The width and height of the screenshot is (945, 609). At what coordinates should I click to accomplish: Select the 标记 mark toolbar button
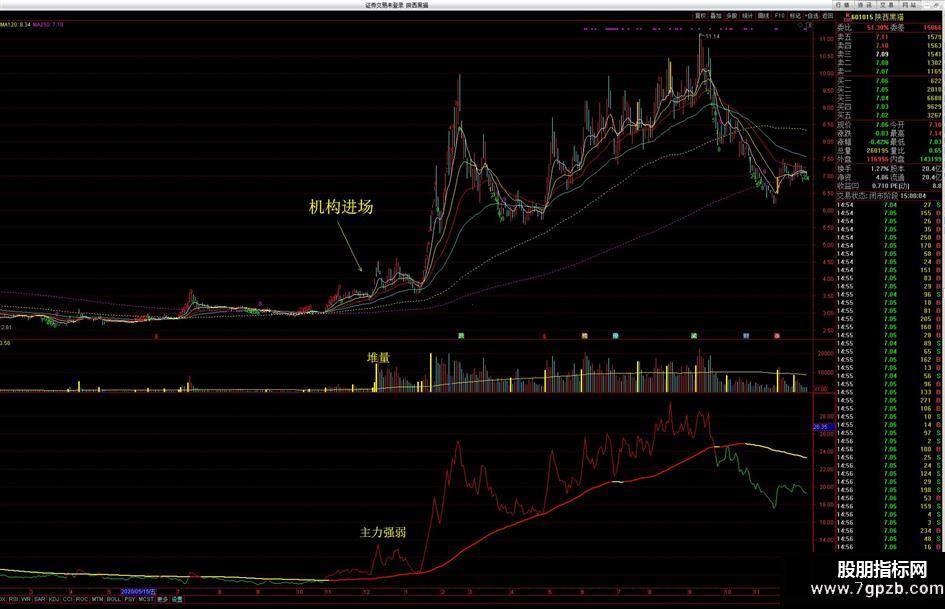796,16
